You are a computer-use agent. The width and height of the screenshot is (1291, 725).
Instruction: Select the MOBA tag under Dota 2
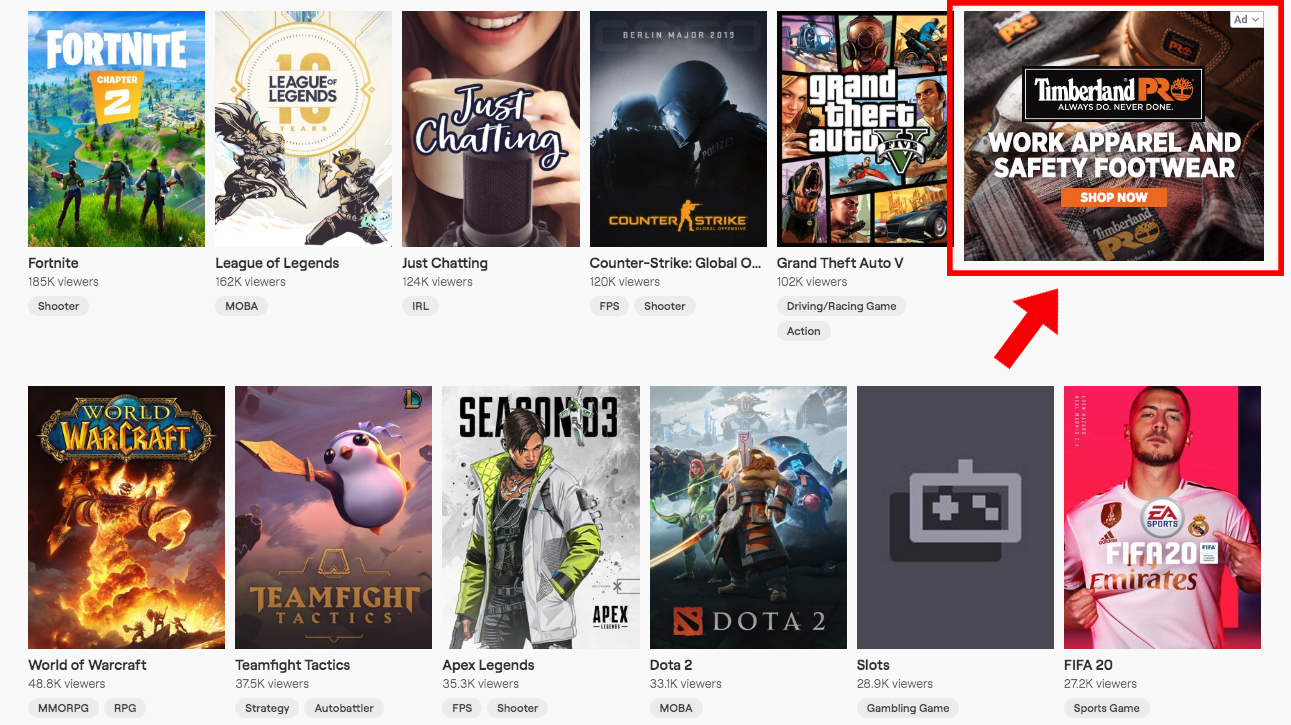676,708
